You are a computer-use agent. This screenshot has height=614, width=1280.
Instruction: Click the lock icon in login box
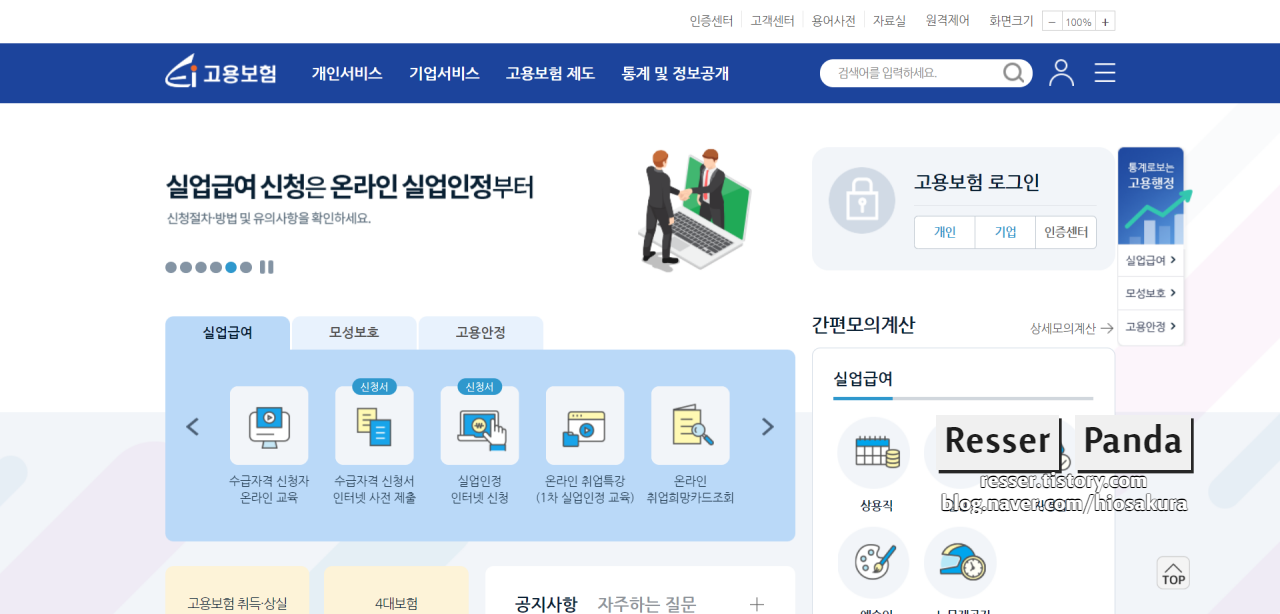click(x=862, y=200)
